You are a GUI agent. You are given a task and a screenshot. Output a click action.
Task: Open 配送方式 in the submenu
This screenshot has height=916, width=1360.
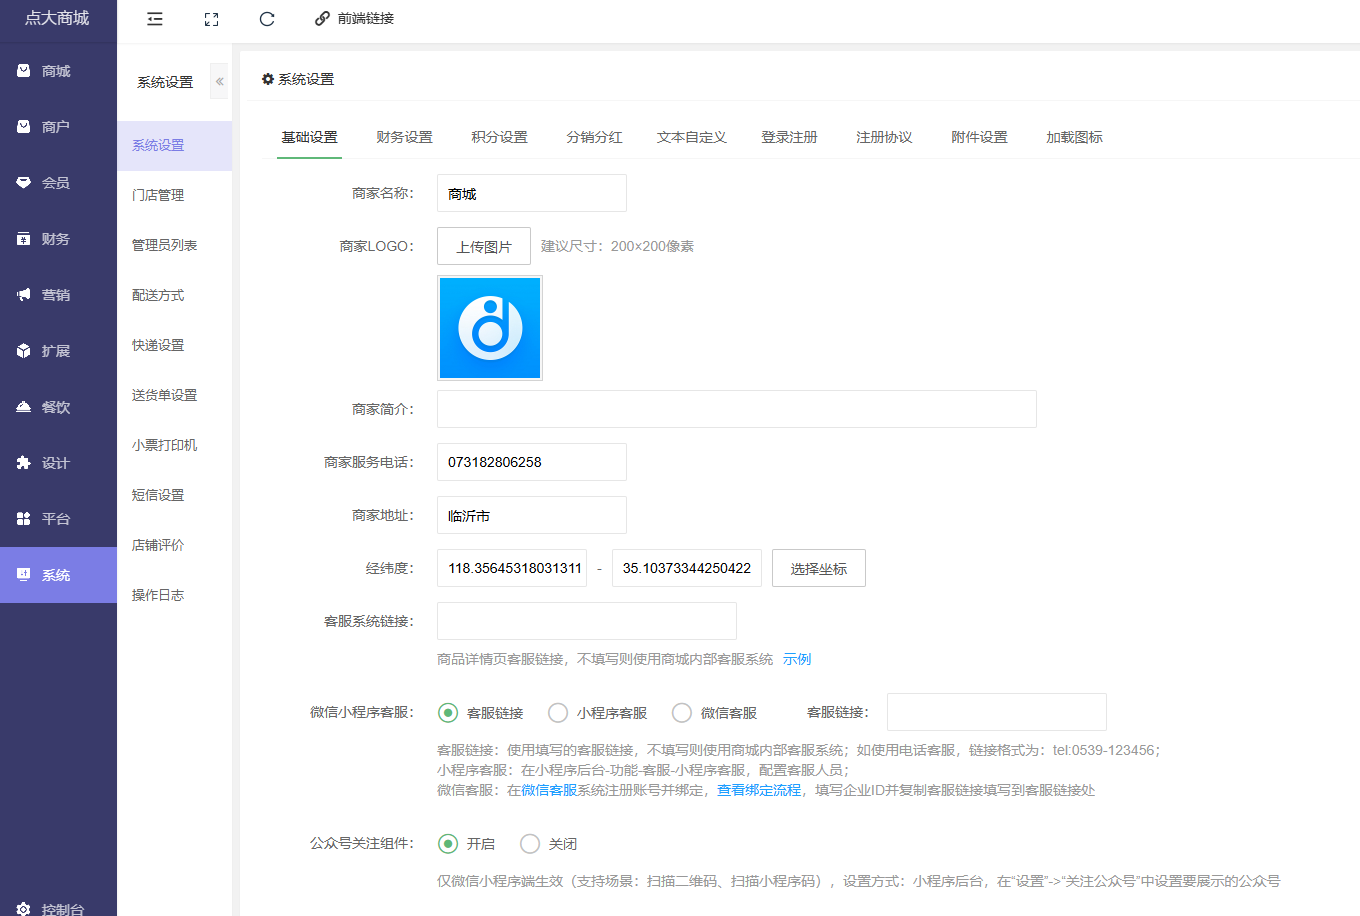(x=174, y=295)
